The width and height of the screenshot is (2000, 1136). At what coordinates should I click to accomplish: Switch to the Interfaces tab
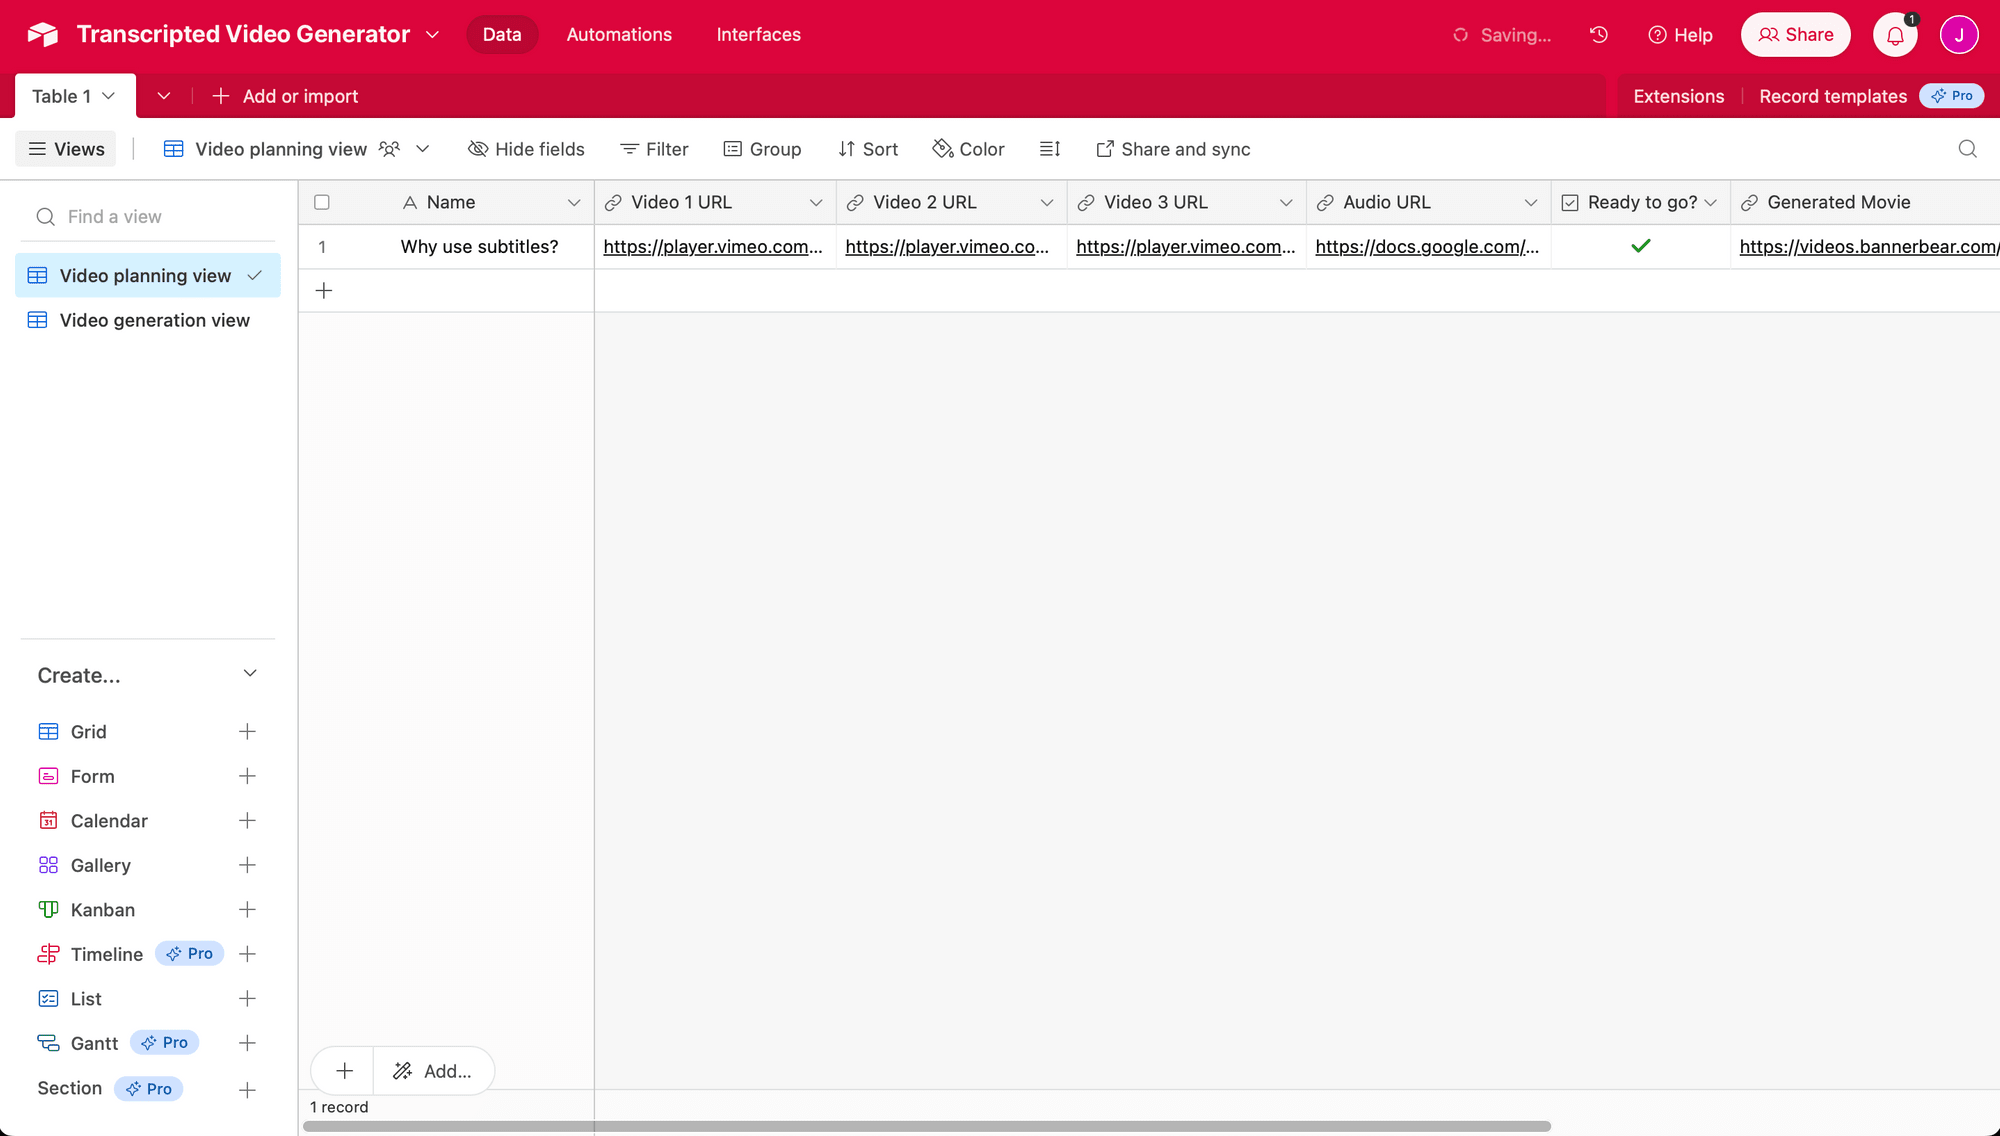[758, 34]
